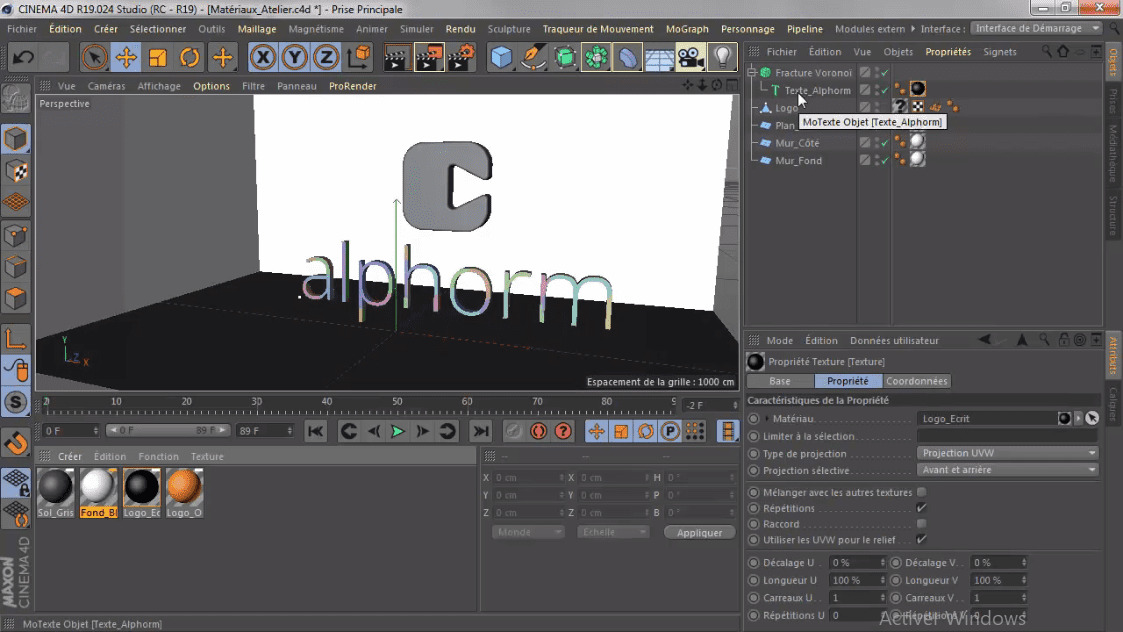This screenshot has width=1123, height=632.
Task: Toggle Mélanger avec les autres textures
Action: 922,492
